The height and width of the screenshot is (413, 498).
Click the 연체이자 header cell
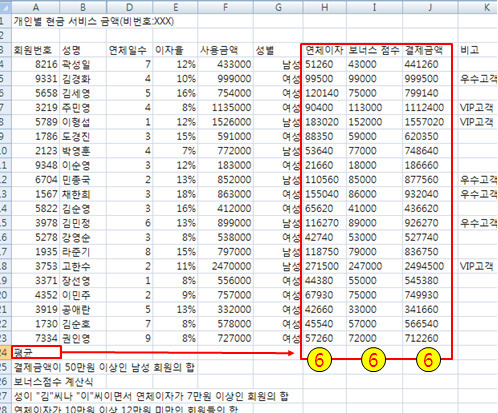click(324, 50)
